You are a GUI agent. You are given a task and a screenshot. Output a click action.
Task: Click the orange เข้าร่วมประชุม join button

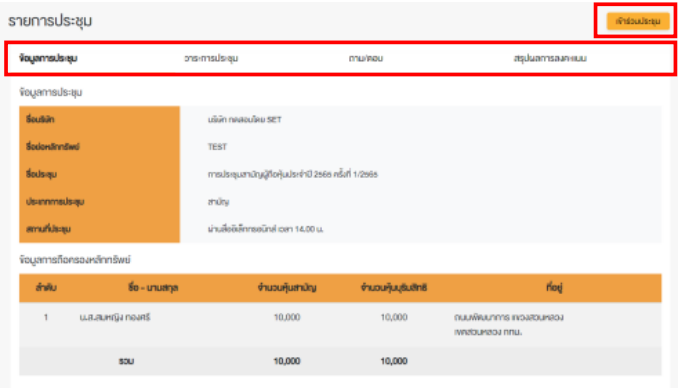tap(638, 21)
